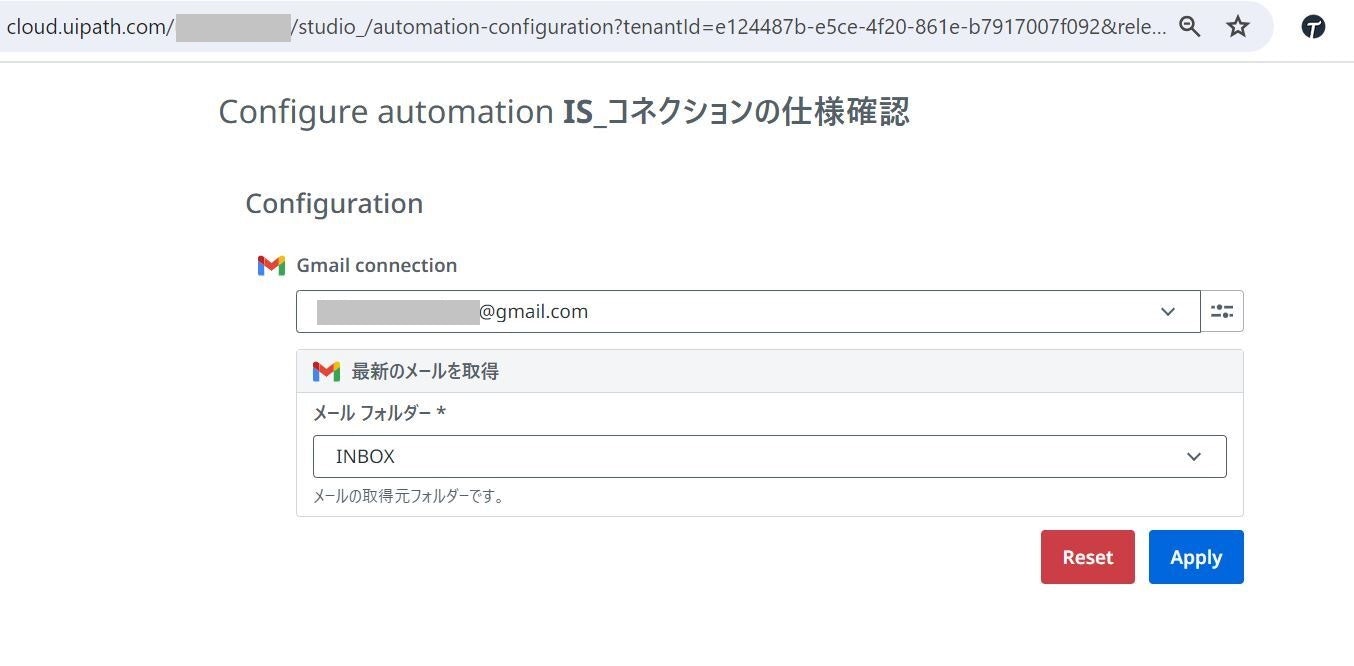1354x666 pixels.
Task: Click the Configure automation page title
Action: point(563,111)
